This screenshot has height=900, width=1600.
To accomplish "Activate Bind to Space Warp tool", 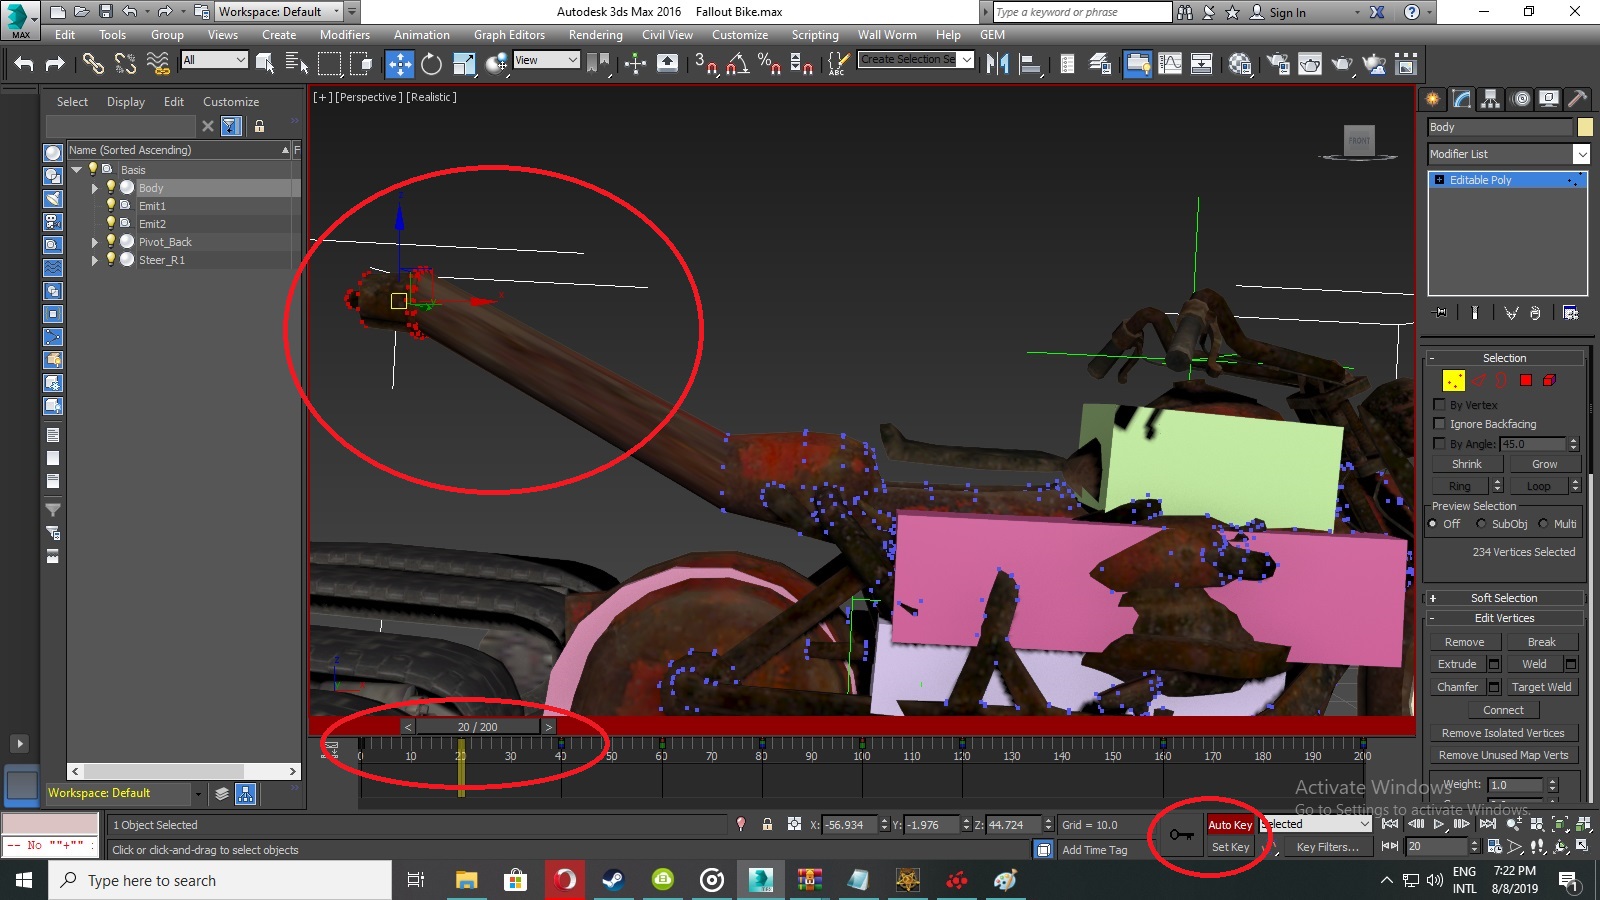I will [158, 64].
